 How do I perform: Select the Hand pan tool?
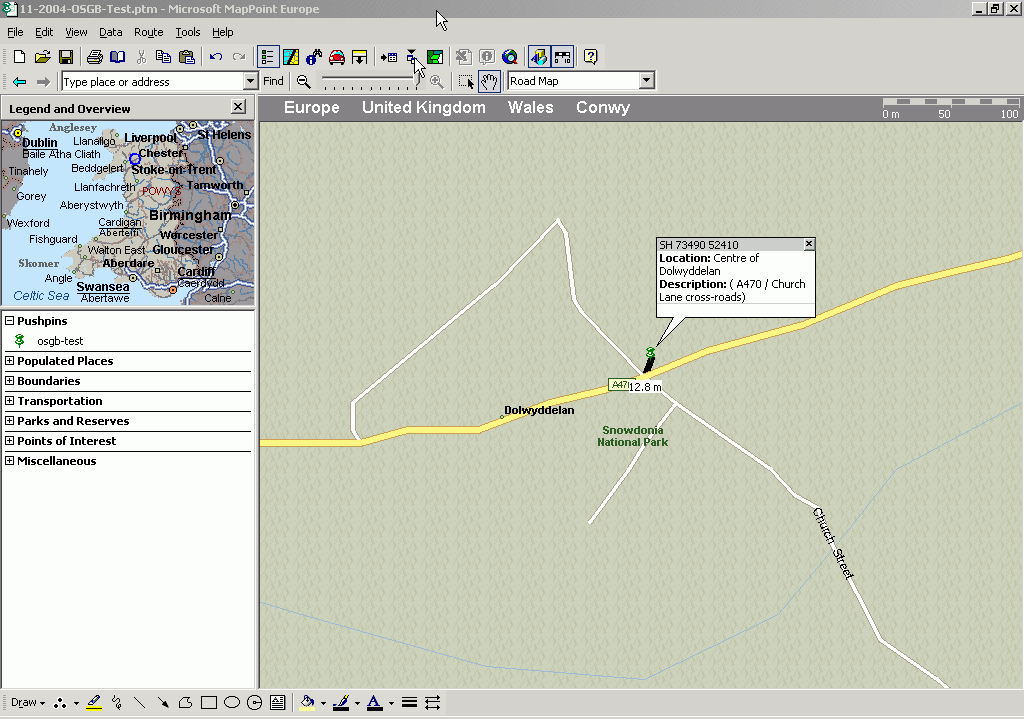tap(489, 82)
